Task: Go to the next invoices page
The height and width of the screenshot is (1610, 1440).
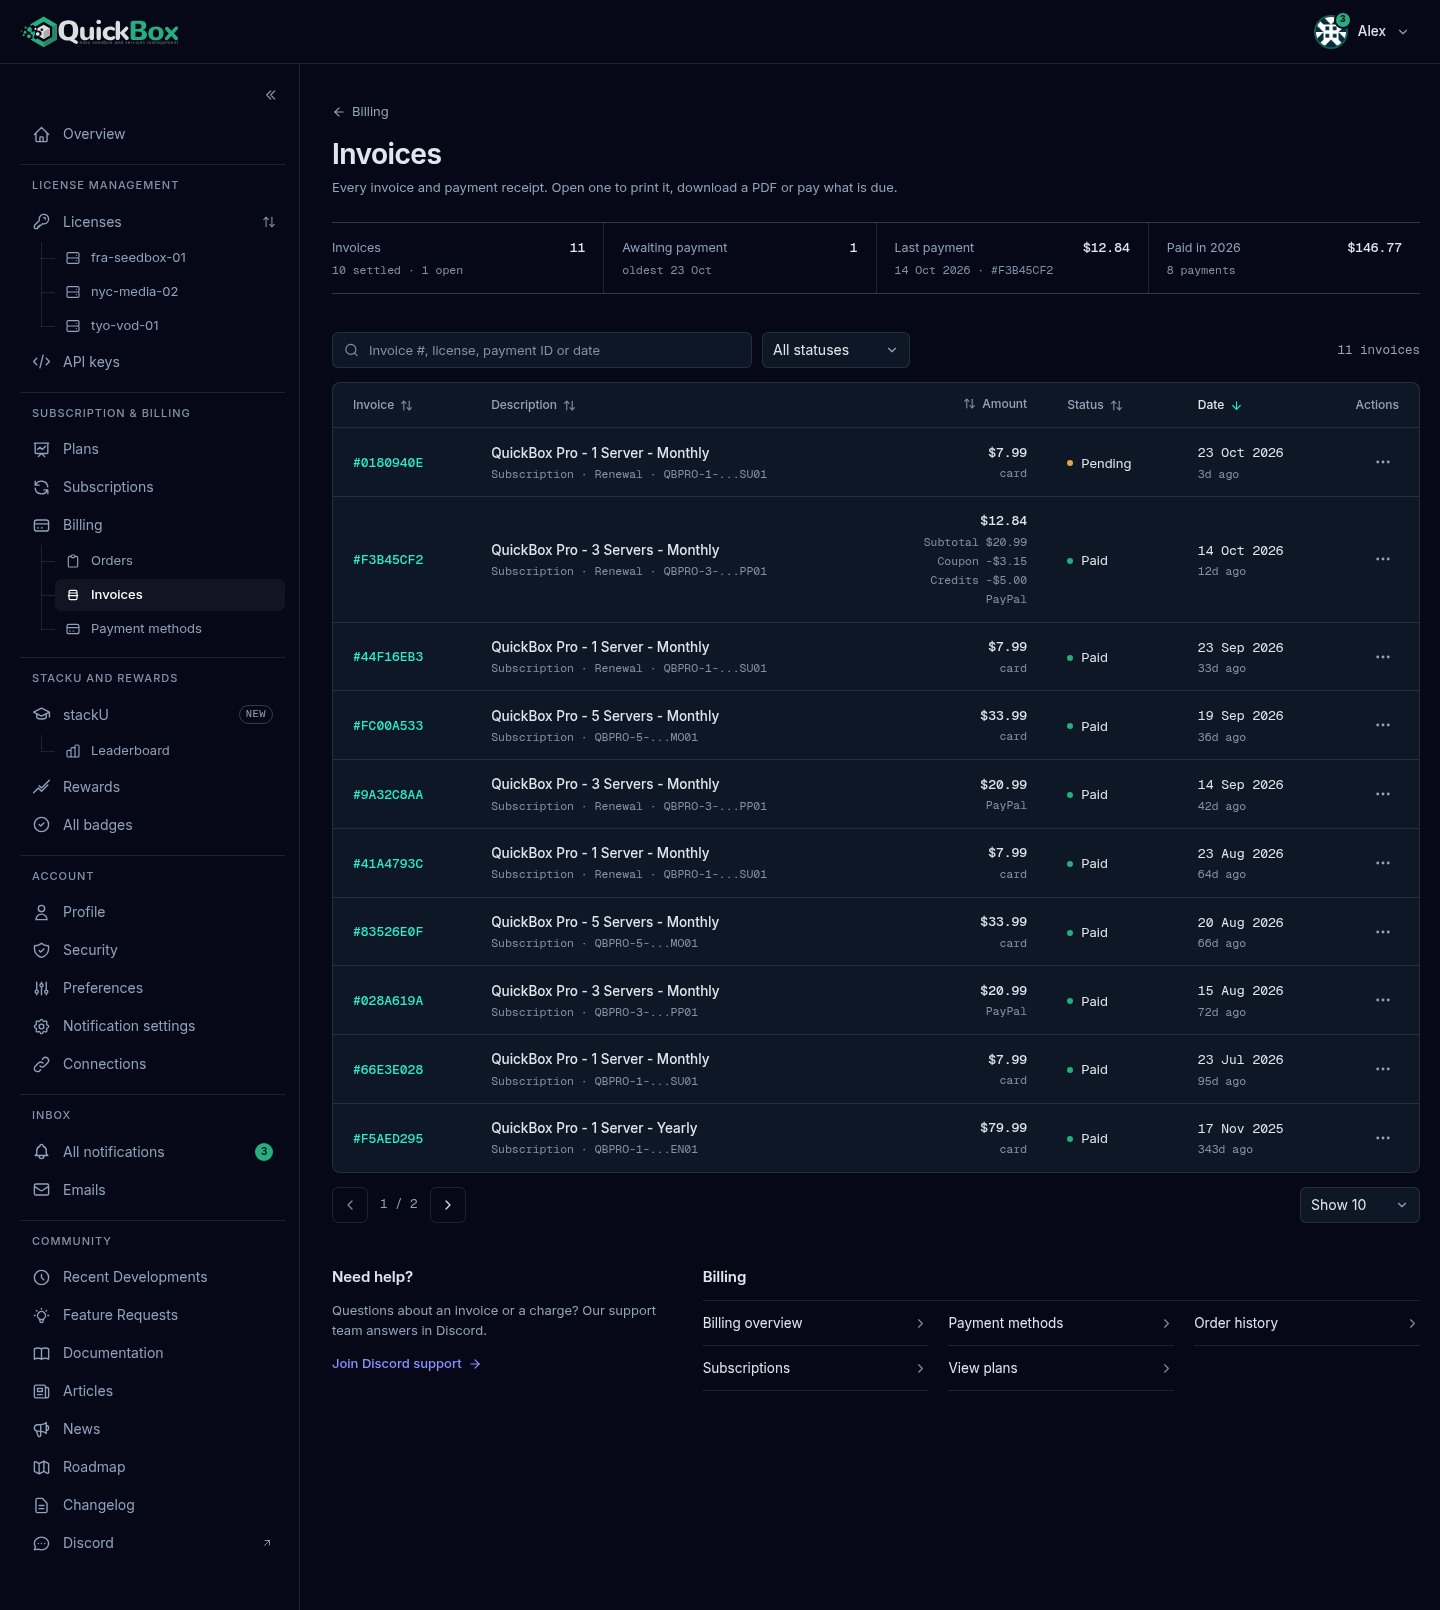Action: click(448, 1204)
